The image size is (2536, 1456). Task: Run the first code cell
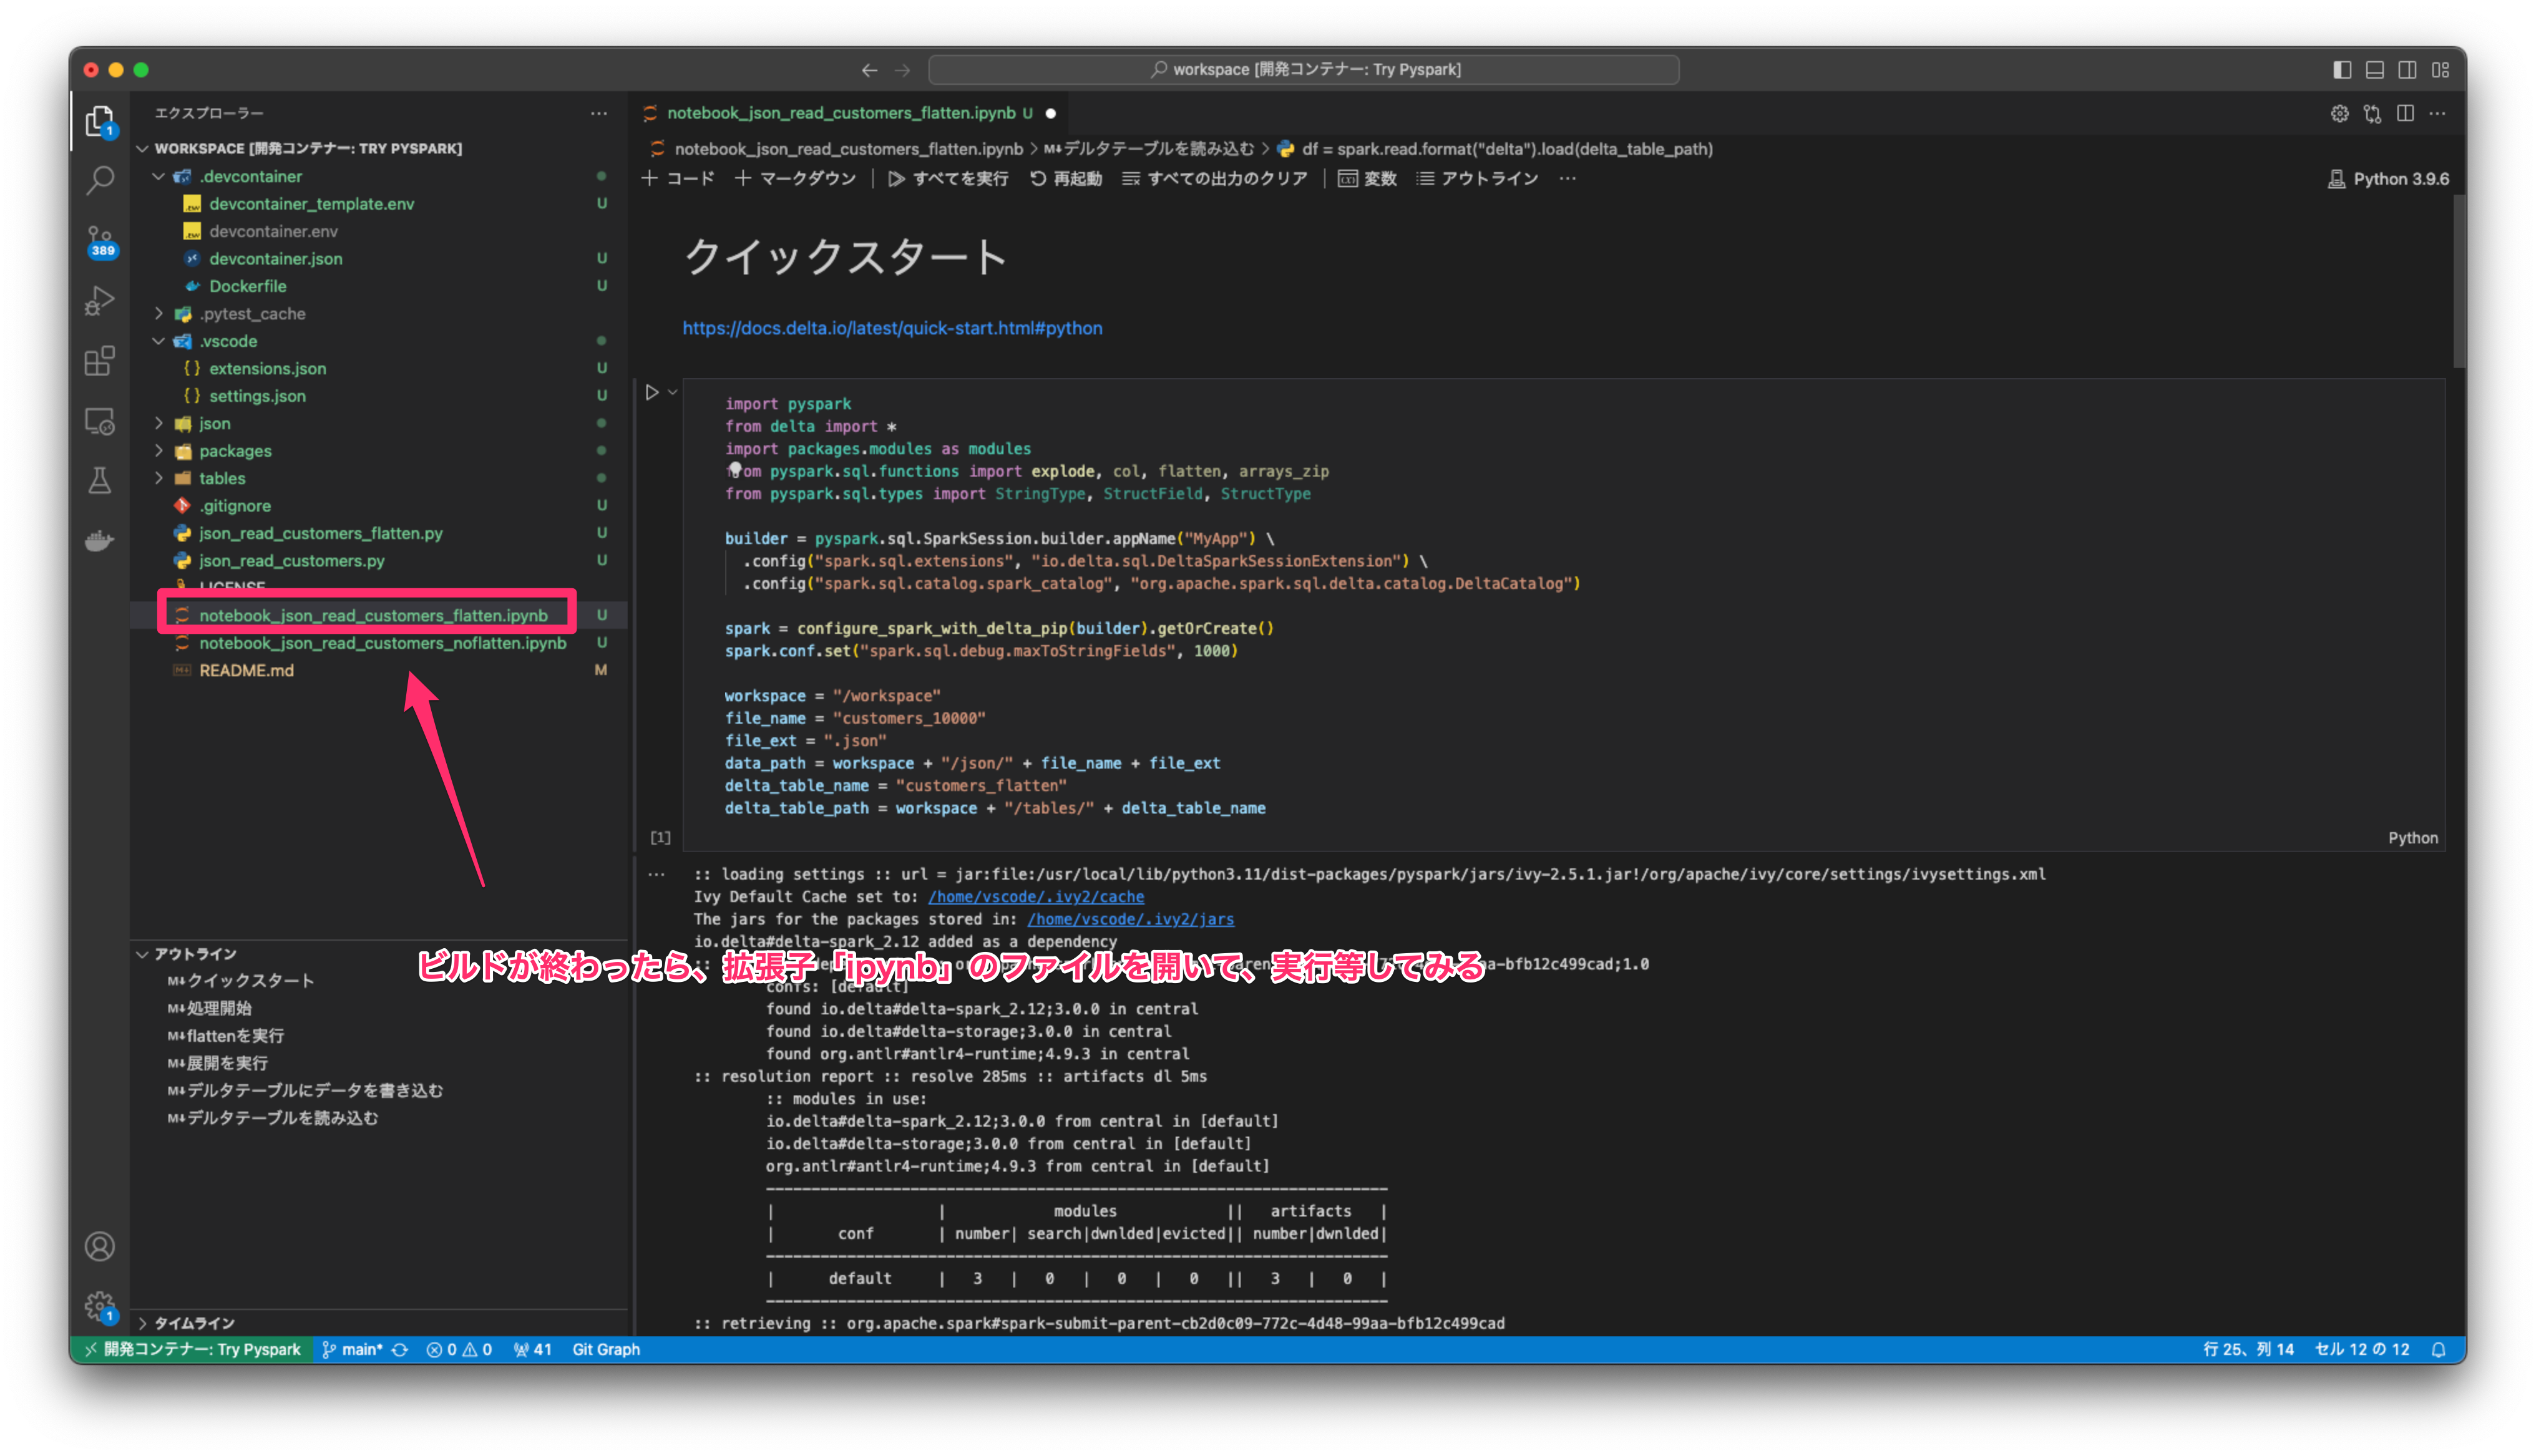(x=652, y=392)
